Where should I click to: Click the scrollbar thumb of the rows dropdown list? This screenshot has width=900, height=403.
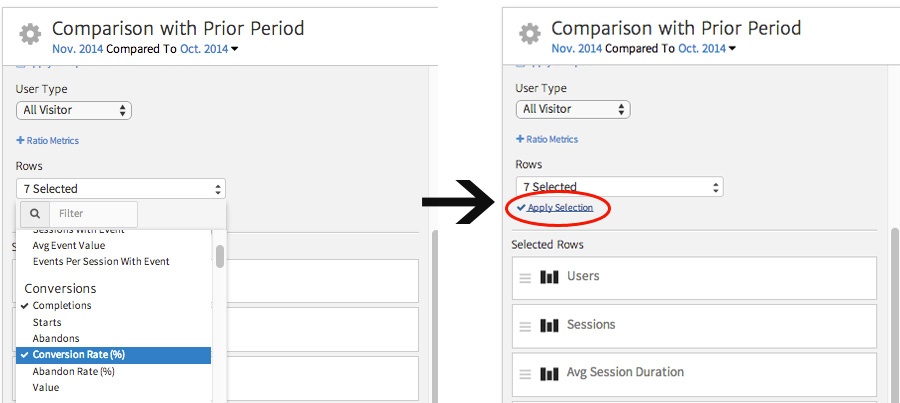click(x=219, y=255)
